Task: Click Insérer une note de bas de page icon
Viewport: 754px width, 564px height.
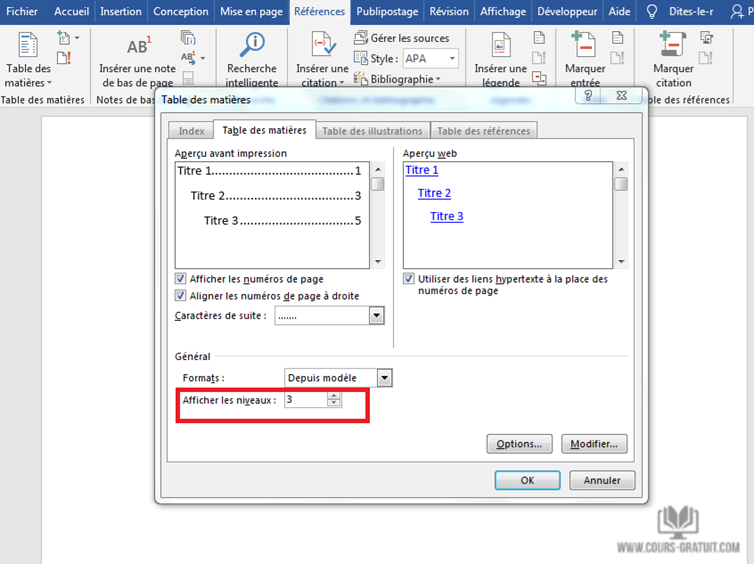Action: tap(137, 48)
